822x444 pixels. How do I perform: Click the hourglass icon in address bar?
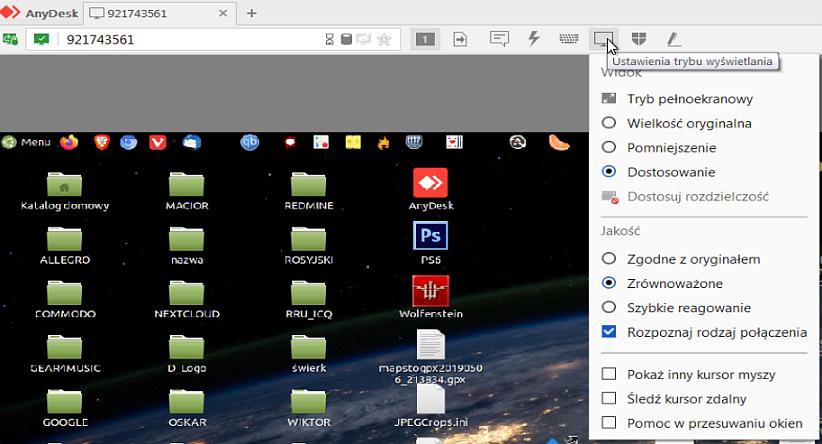pyautogui.click(x=329, y=39)
